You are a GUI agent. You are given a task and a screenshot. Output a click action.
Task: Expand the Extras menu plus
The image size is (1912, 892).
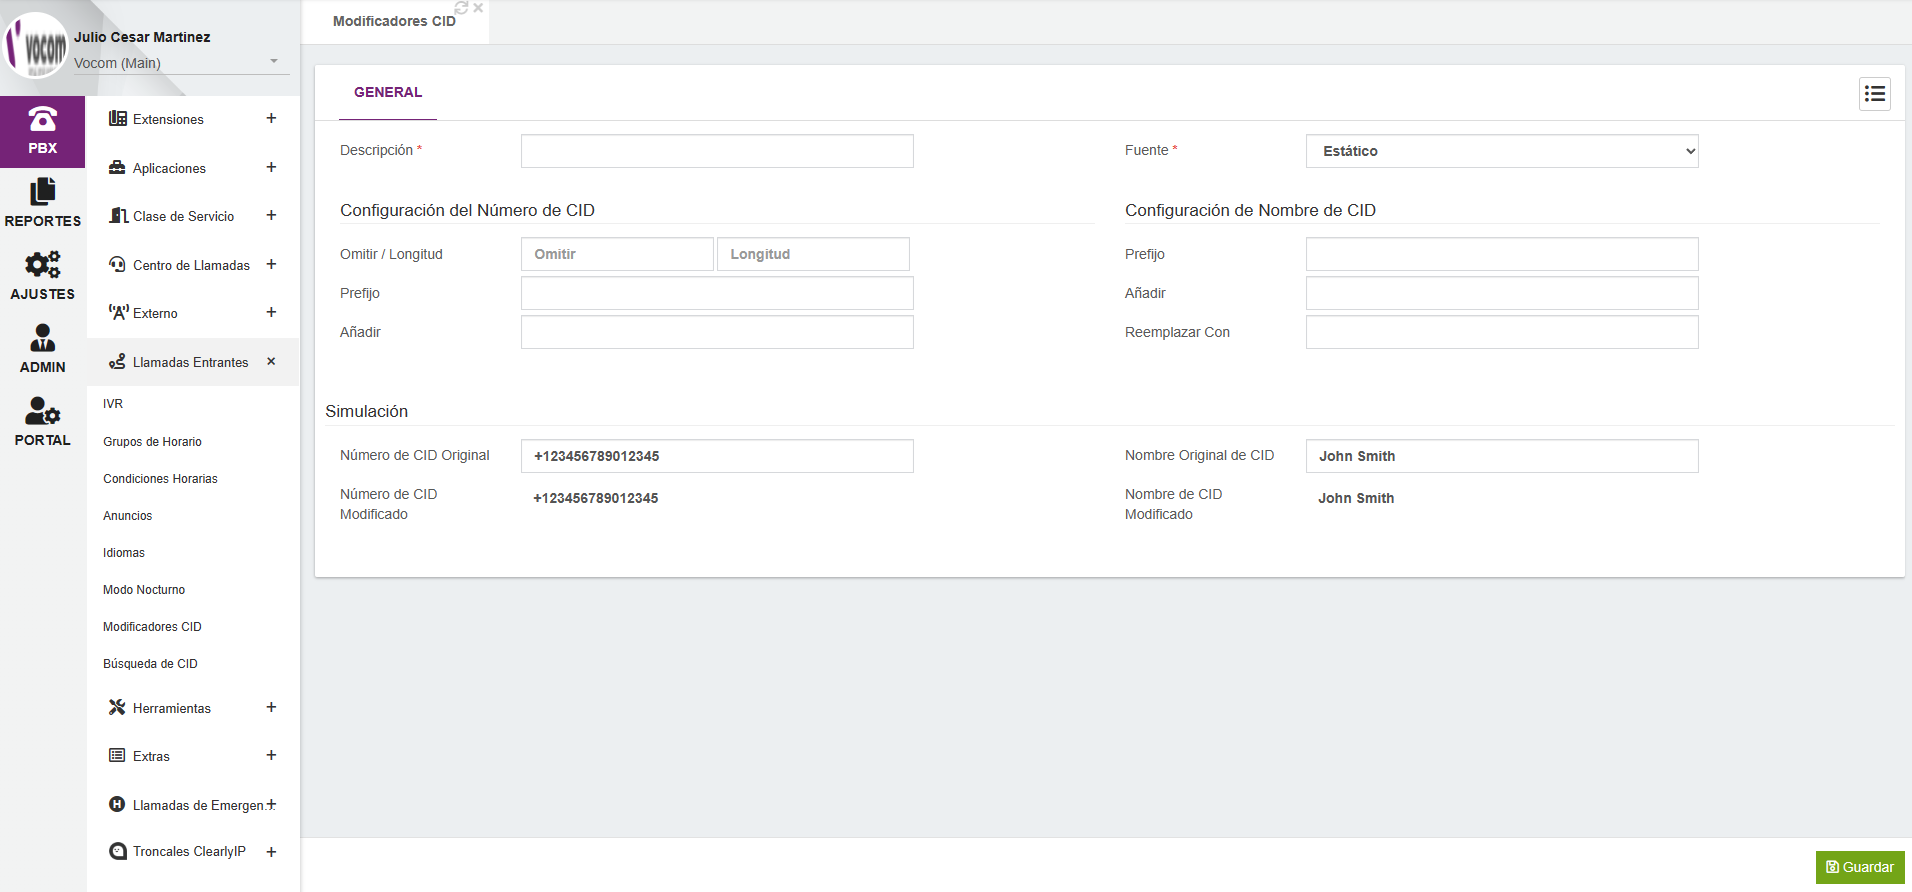(x=271, y=755)
